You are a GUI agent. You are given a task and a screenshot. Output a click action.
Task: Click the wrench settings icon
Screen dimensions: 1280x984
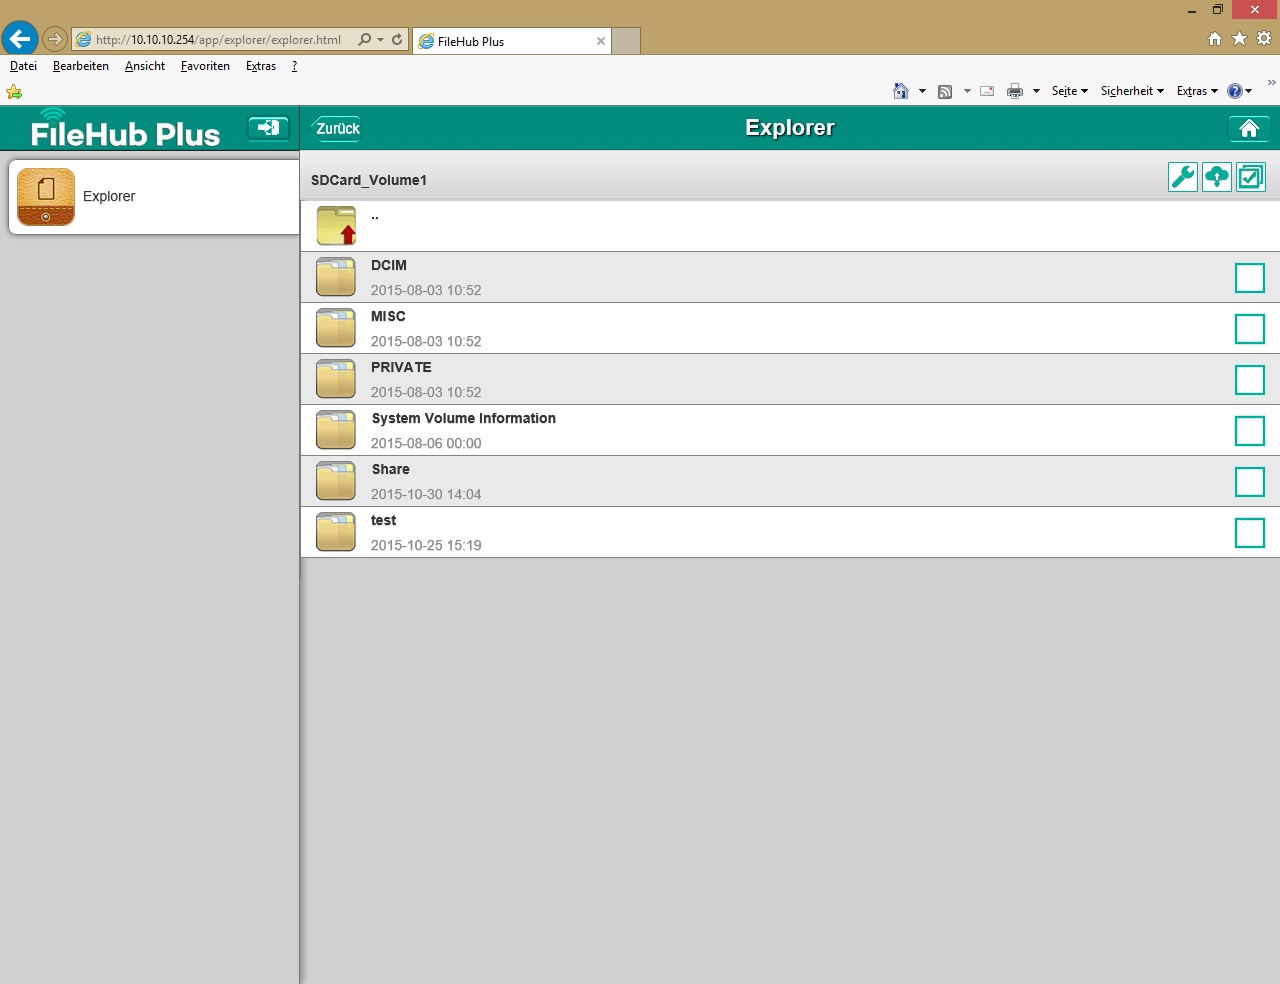click(x=1182, y=177)
